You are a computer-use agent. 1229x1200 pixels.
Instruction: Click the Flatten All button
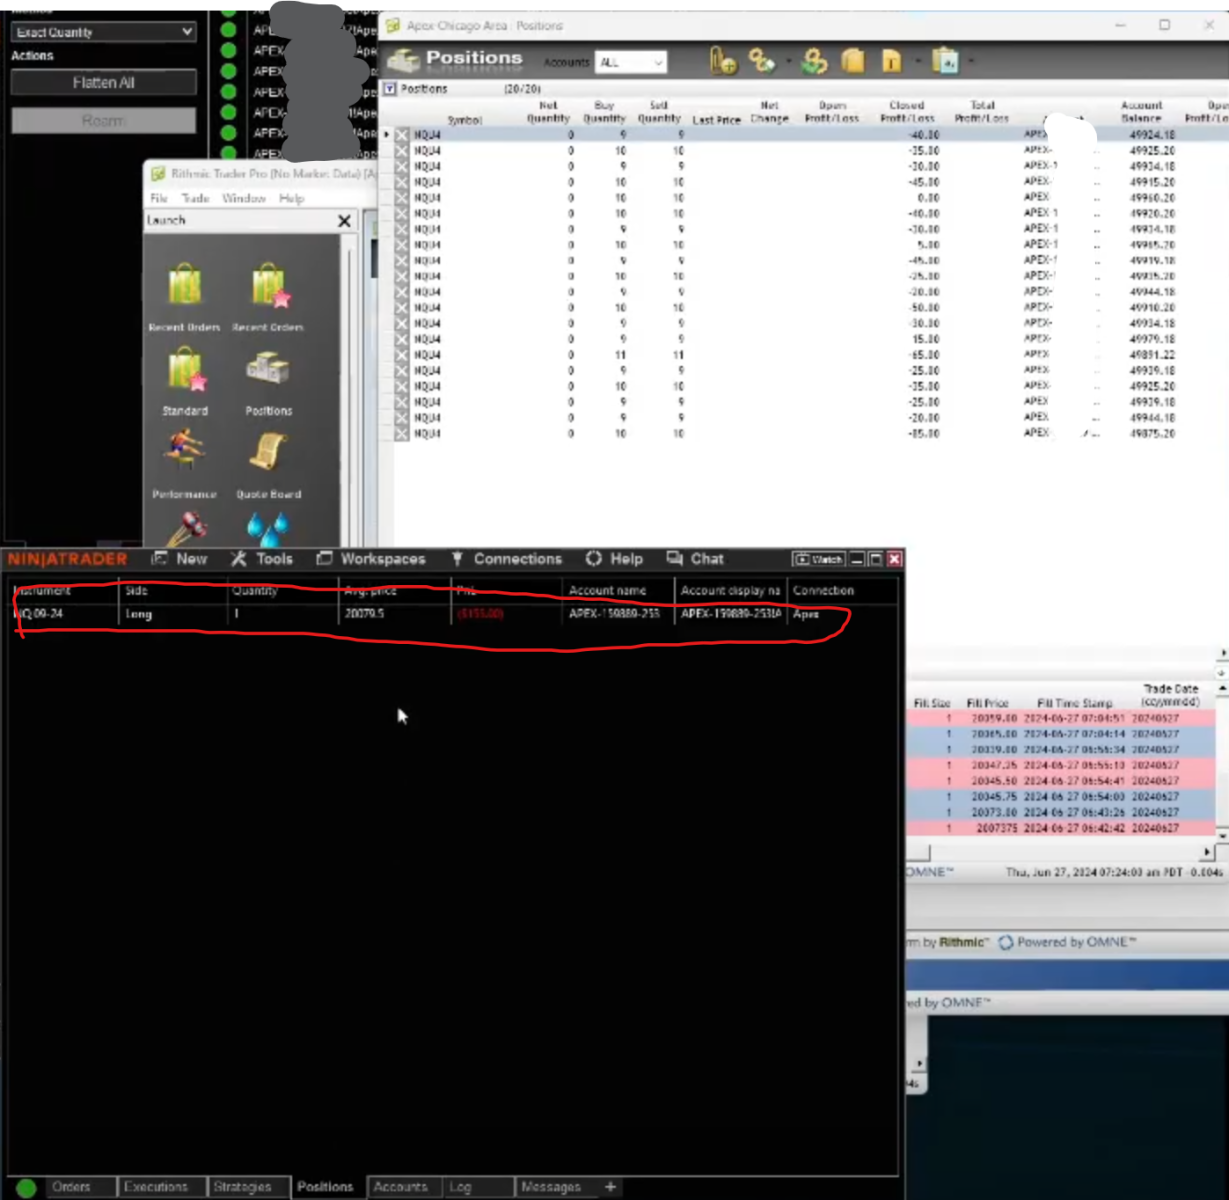click(x=103, y=83)
